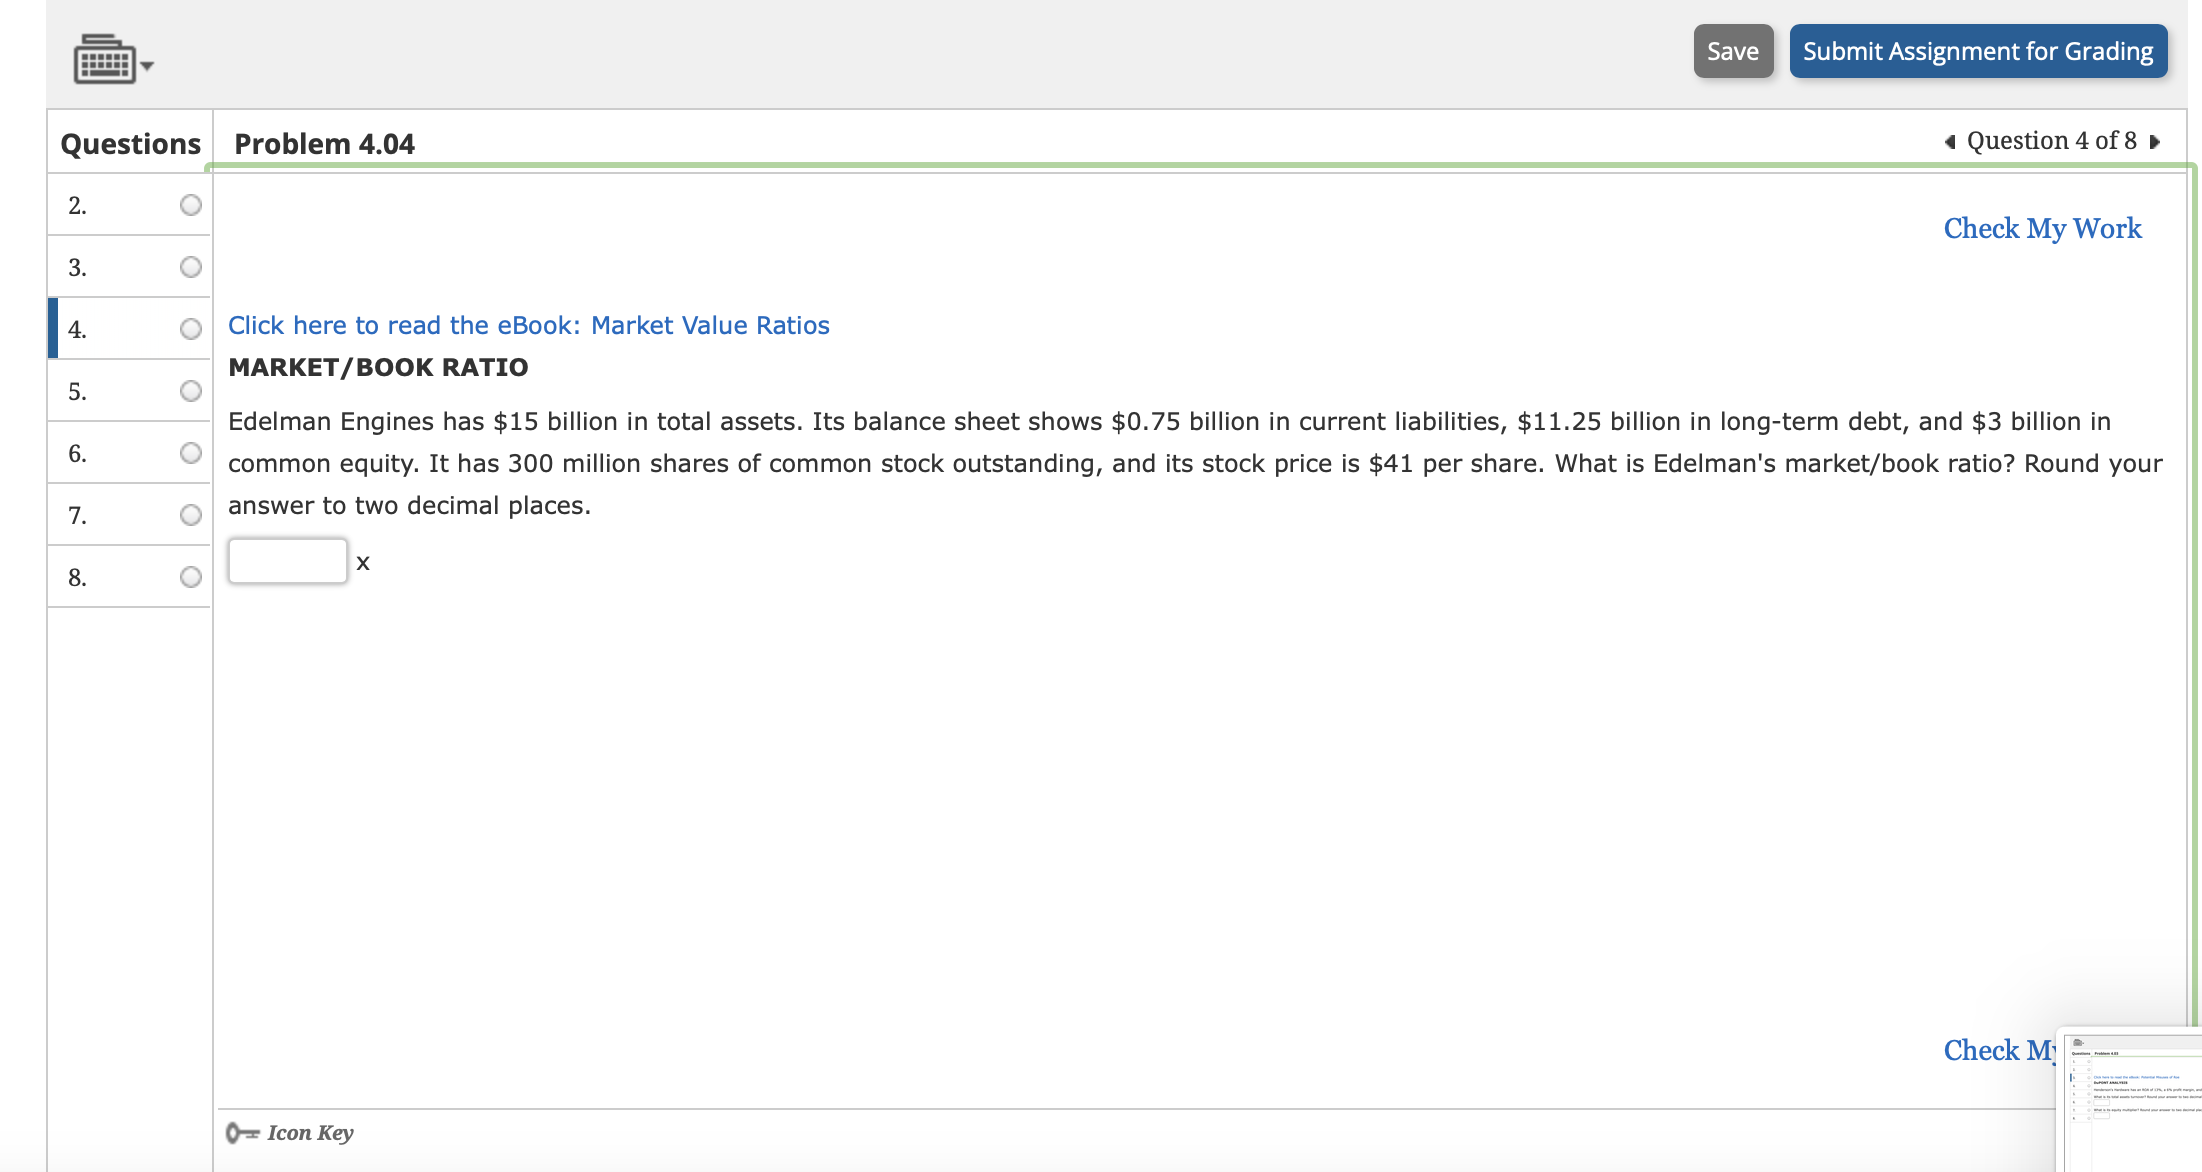Select question 8 status circle
Image resolution: width=2202 pixels, height=1172 pixels.
191,577
